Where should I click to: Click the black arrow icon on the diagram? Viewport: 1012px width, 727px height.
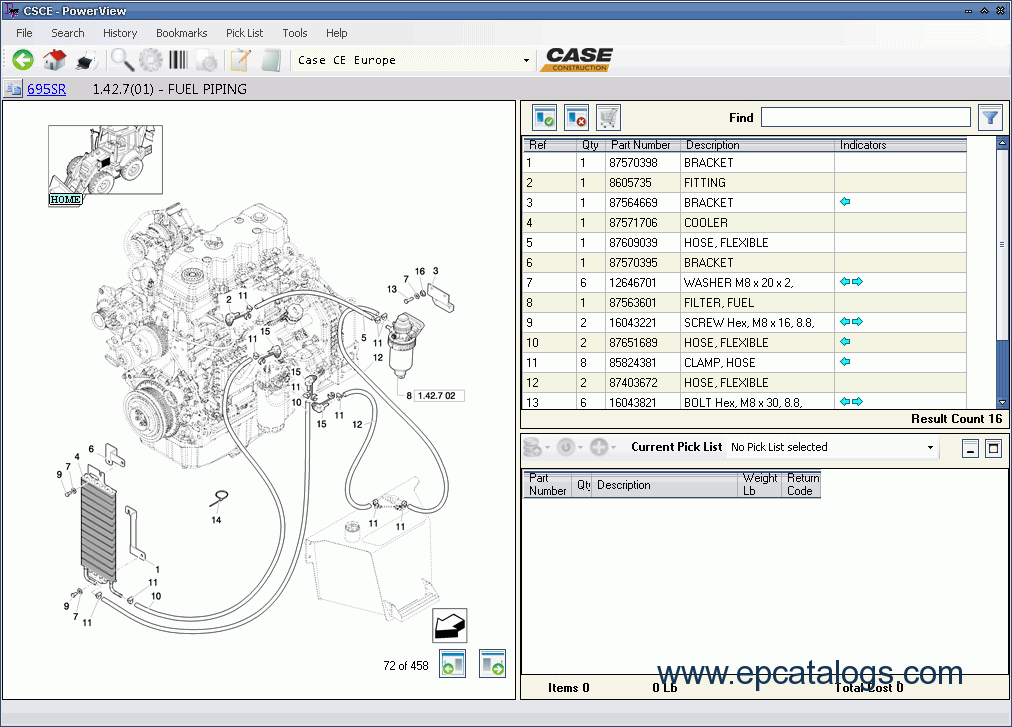[450, 625]
